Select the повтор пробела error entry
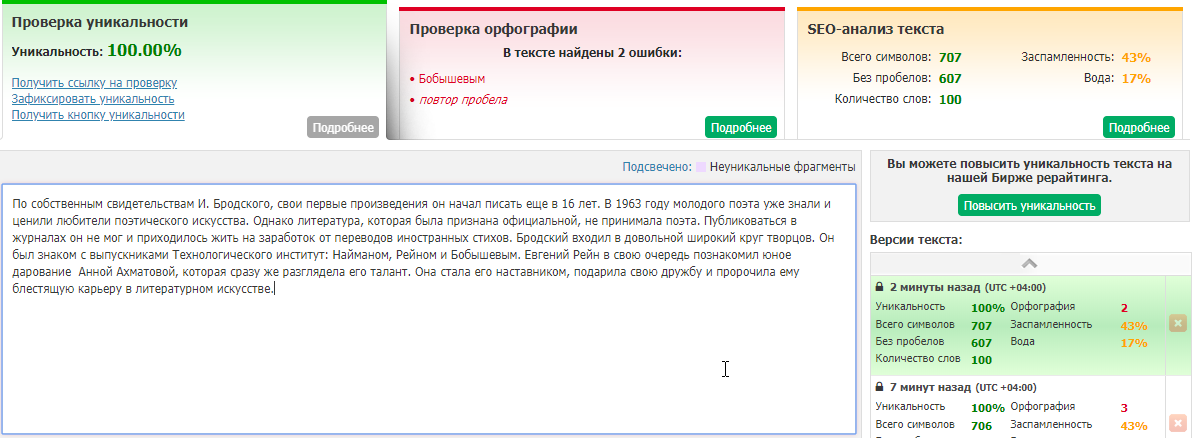 463,99
